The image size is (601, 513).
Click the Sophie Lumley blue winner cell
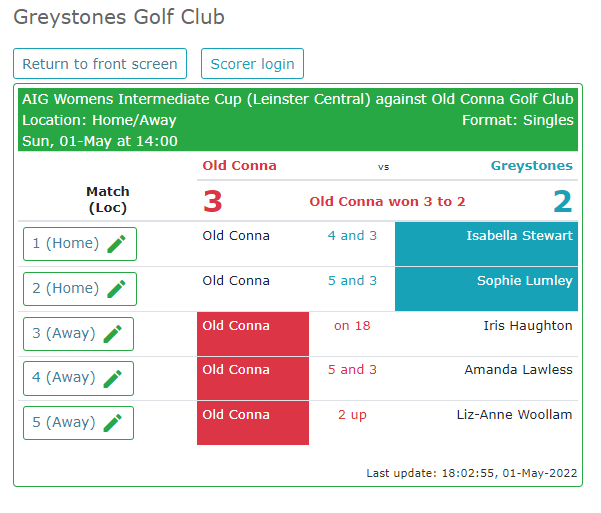486,289
